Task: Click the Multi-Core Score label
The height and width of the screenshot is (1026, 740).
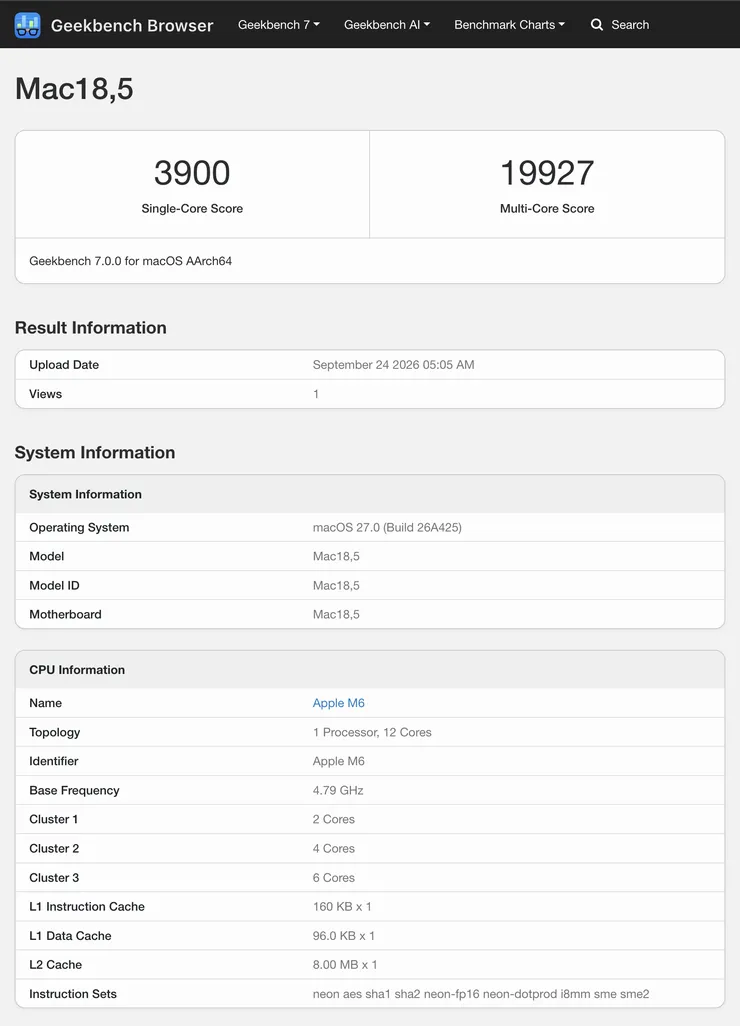Action: [547, 208]
